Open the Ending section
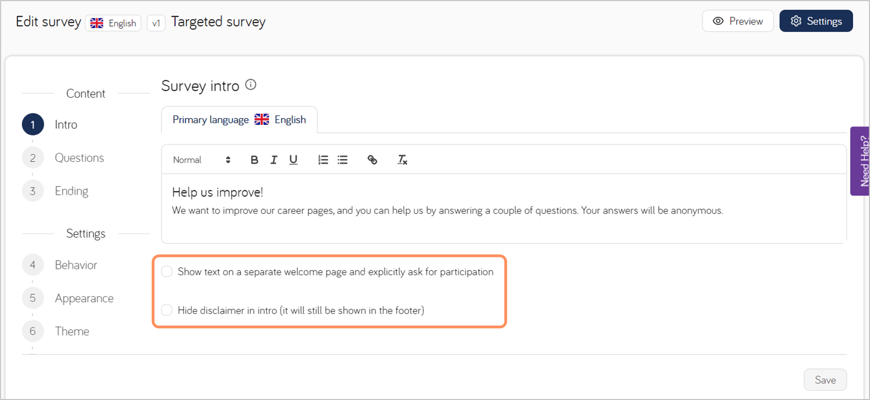 pyautogui.click(x=71, y=191)
